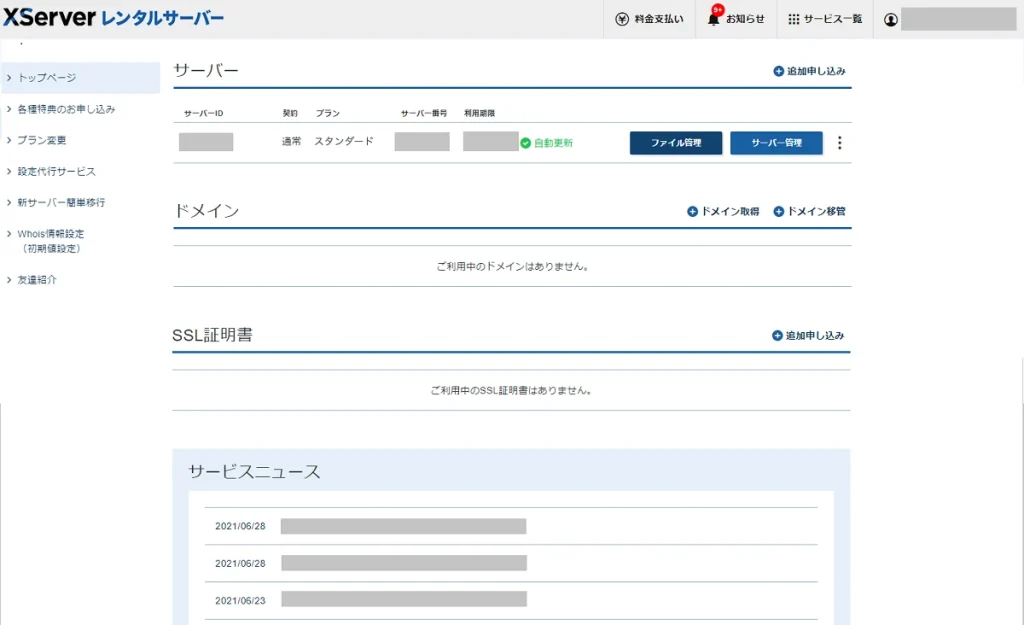Click the chevron next to 各種特典のお申し込み
This screenshot has height=625, width=1024.
8,109
